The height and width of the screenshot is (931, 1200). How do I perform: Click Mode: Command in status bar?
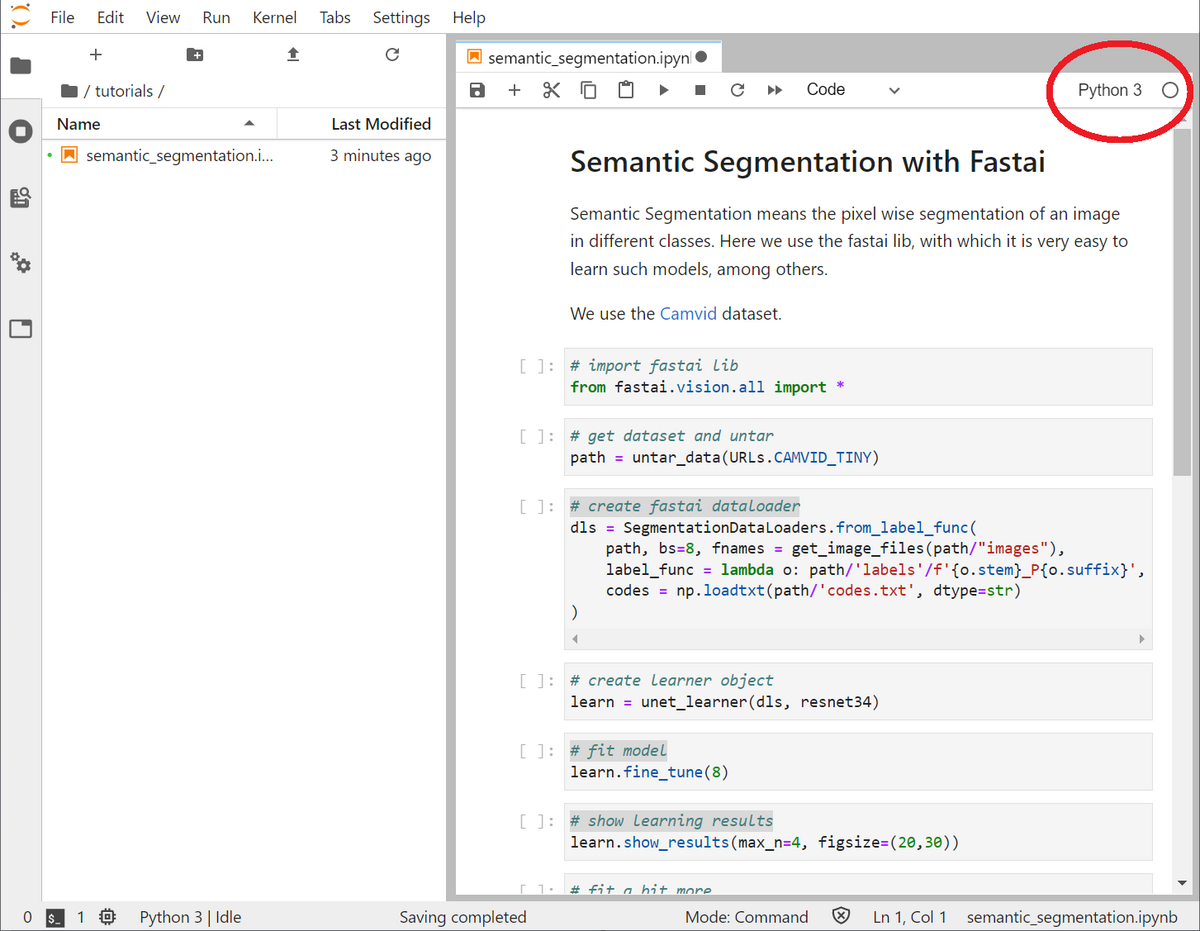[747, 917]
